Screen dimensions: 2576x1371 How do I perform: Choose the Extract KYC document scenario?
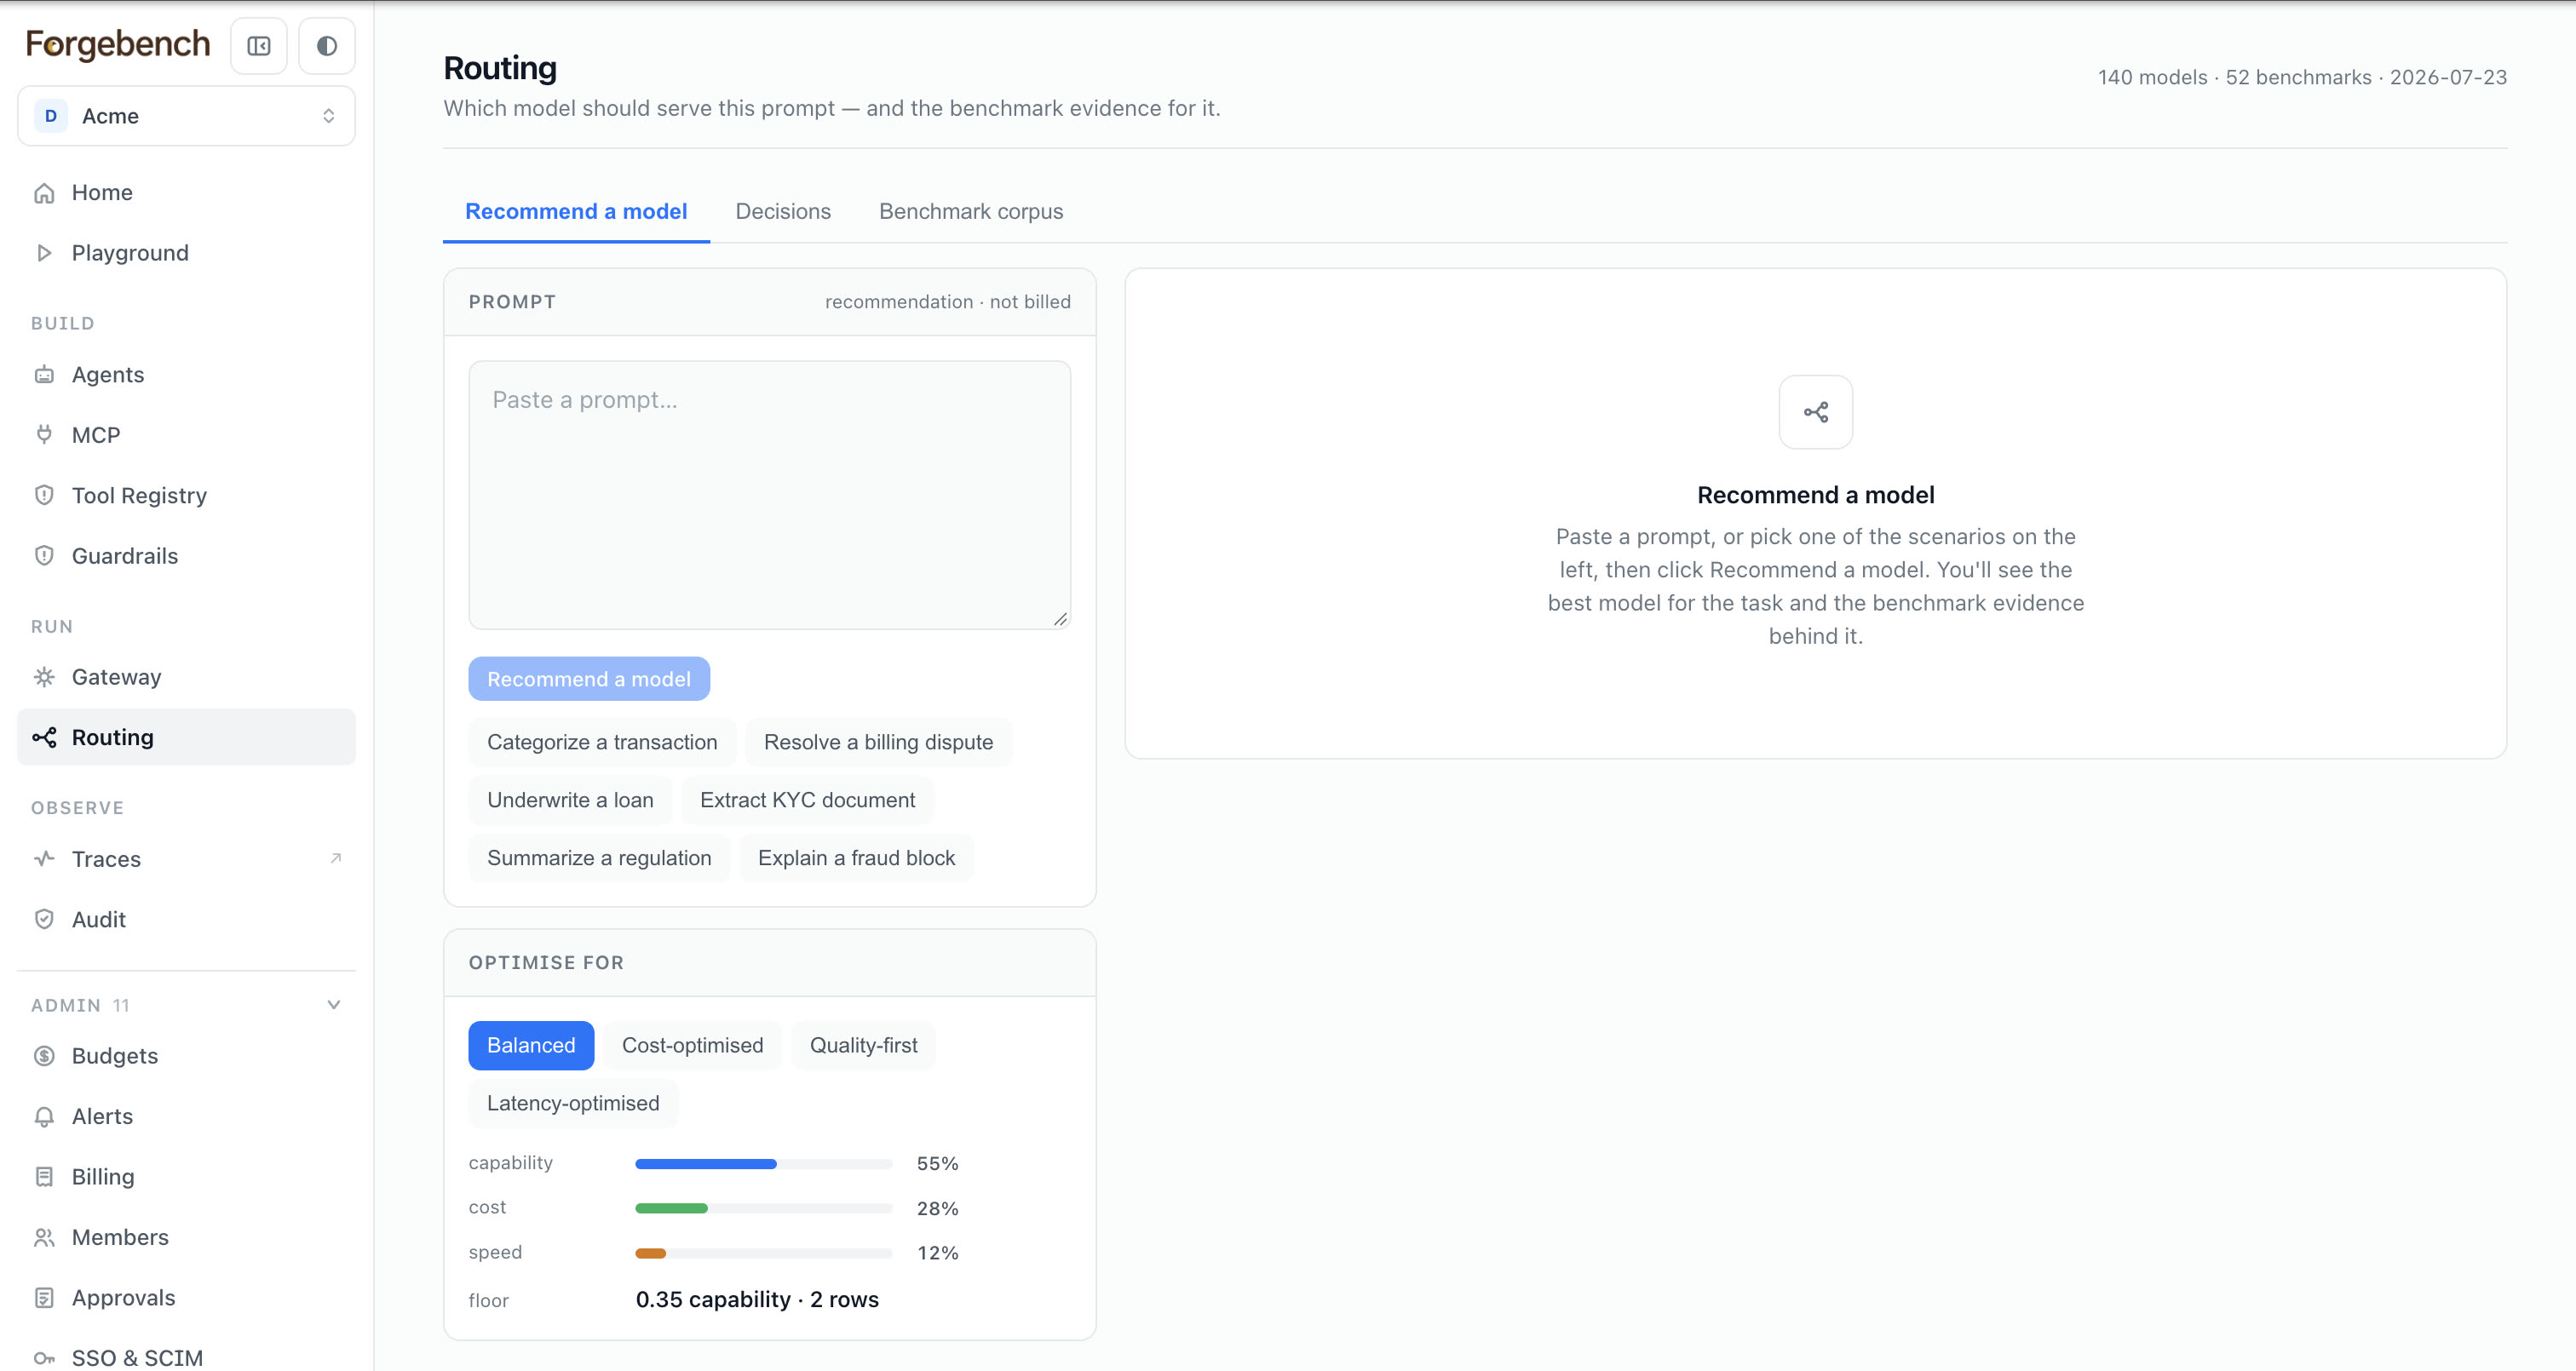point(807,800)
